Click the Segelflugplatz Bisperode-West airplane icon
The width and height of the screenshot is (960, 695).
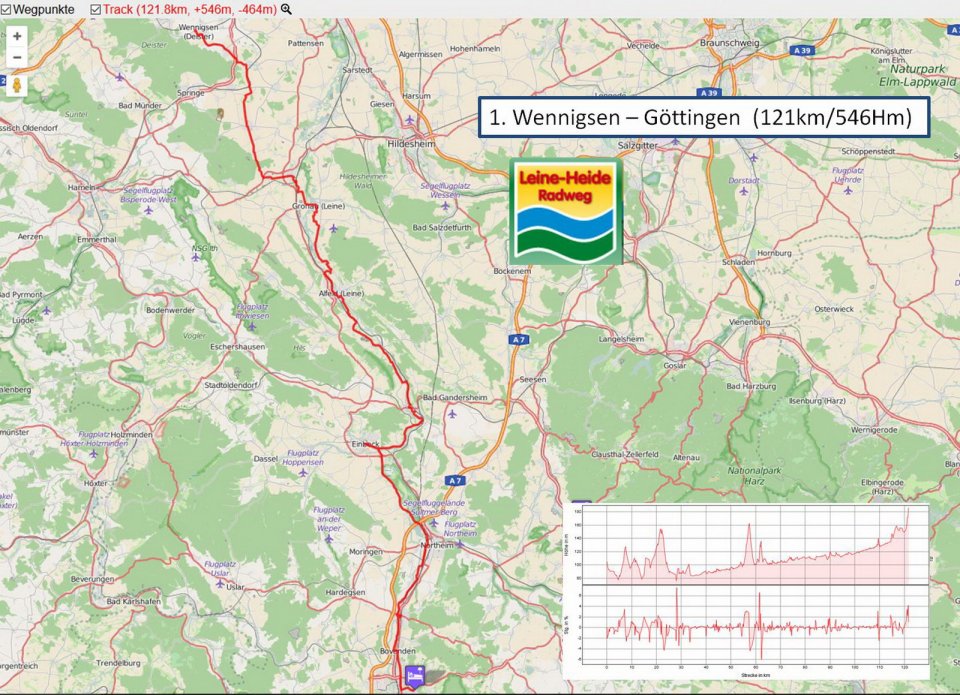pos(148,210)
